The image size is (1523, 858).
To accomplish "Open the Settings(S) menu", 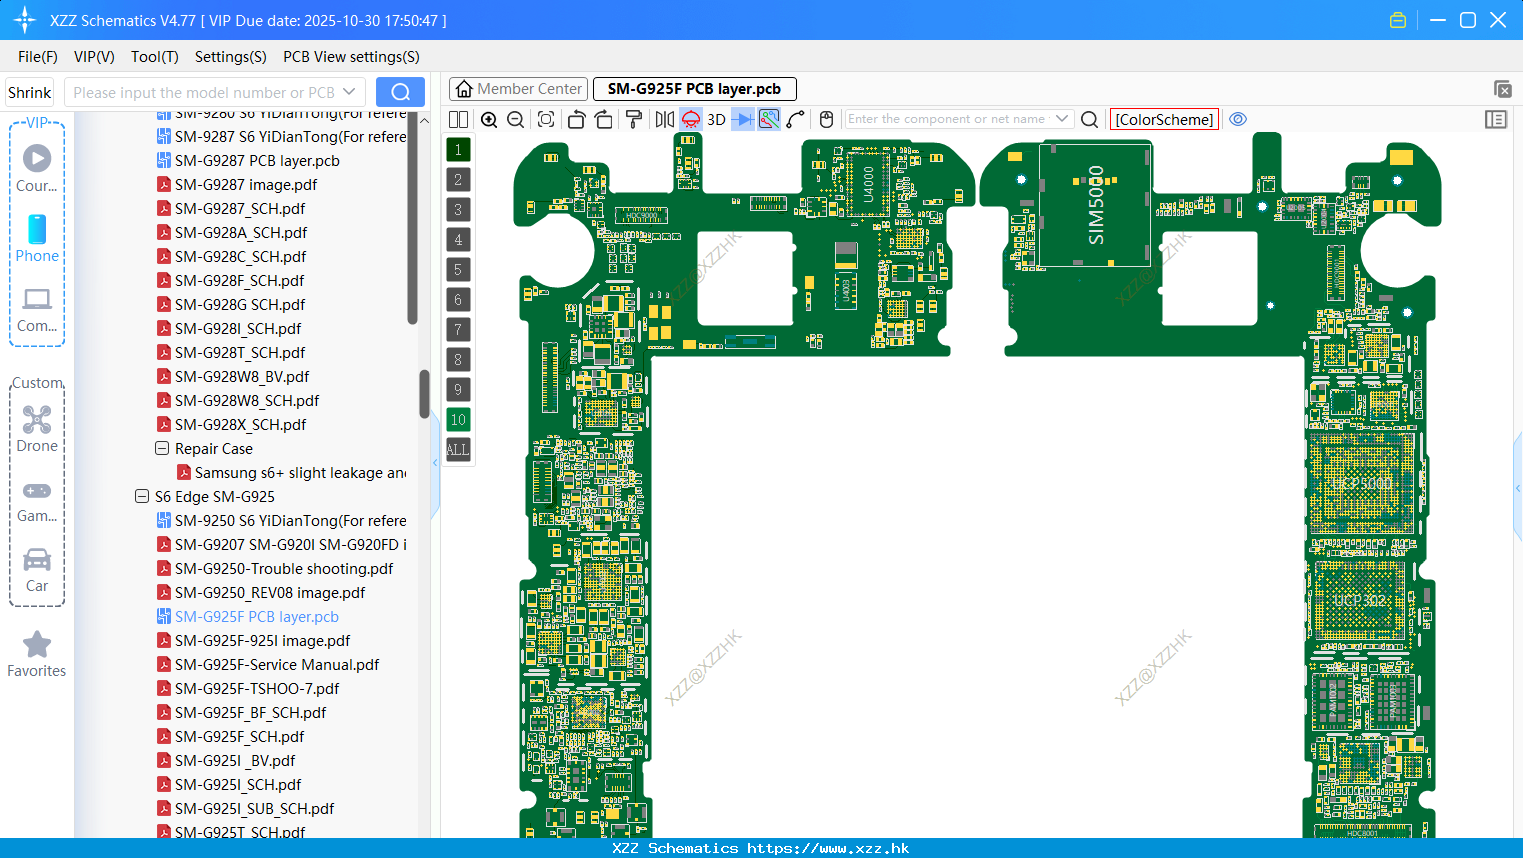I will [231, 57].
